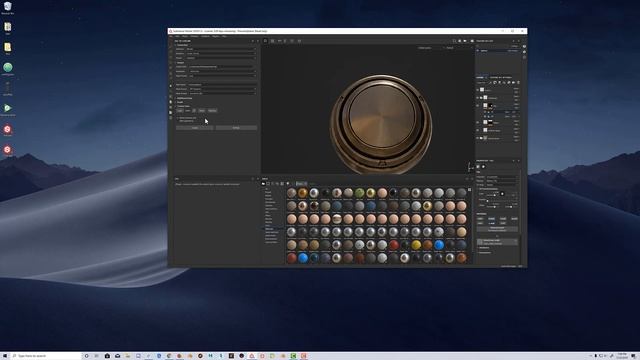The height and width of the screenshot is (360, 640).
Task: Open the second dropdown in the plugin panel
Action: coord(221,53)
